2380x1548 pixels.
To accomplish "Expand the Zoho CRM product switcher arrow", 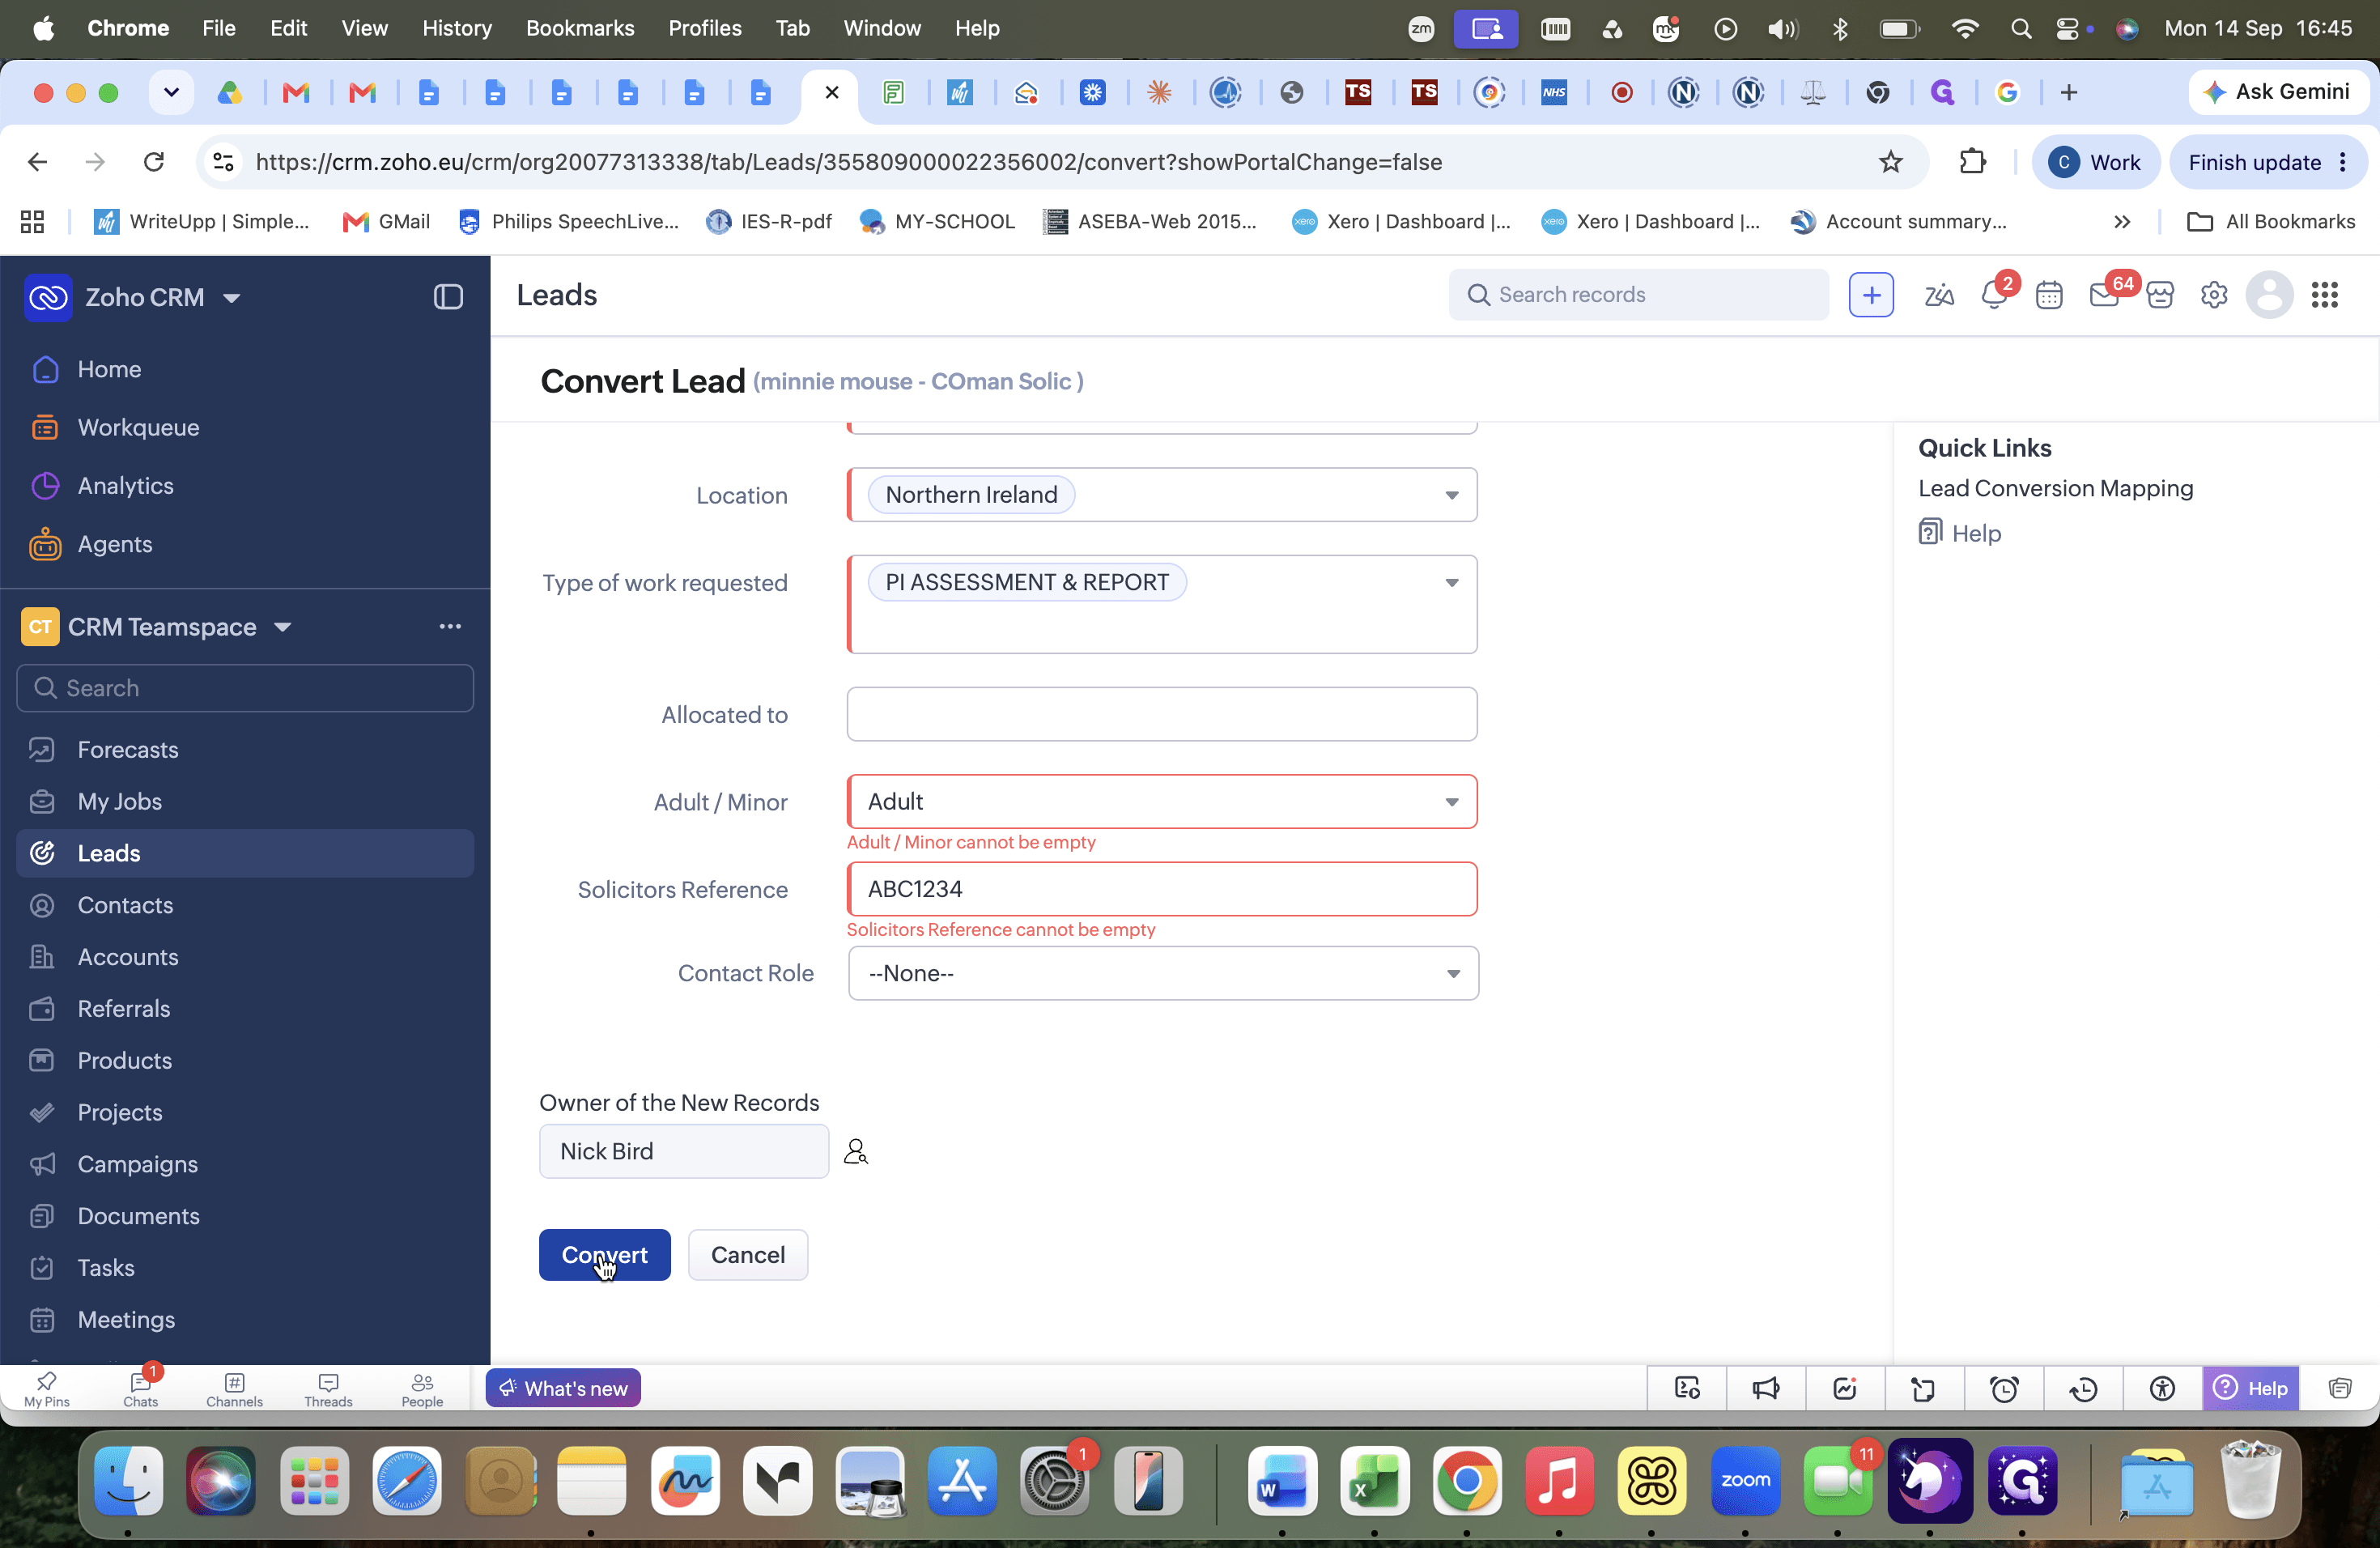I will click(232, 298).
